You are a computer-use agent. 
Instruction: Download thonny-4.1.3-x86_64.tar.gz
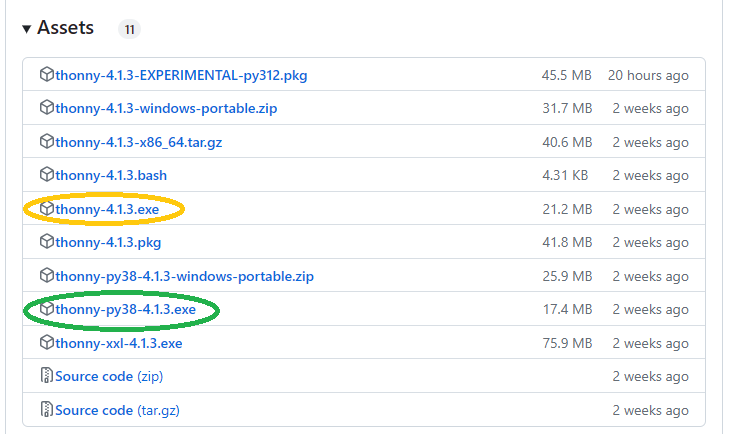point(138,142)
